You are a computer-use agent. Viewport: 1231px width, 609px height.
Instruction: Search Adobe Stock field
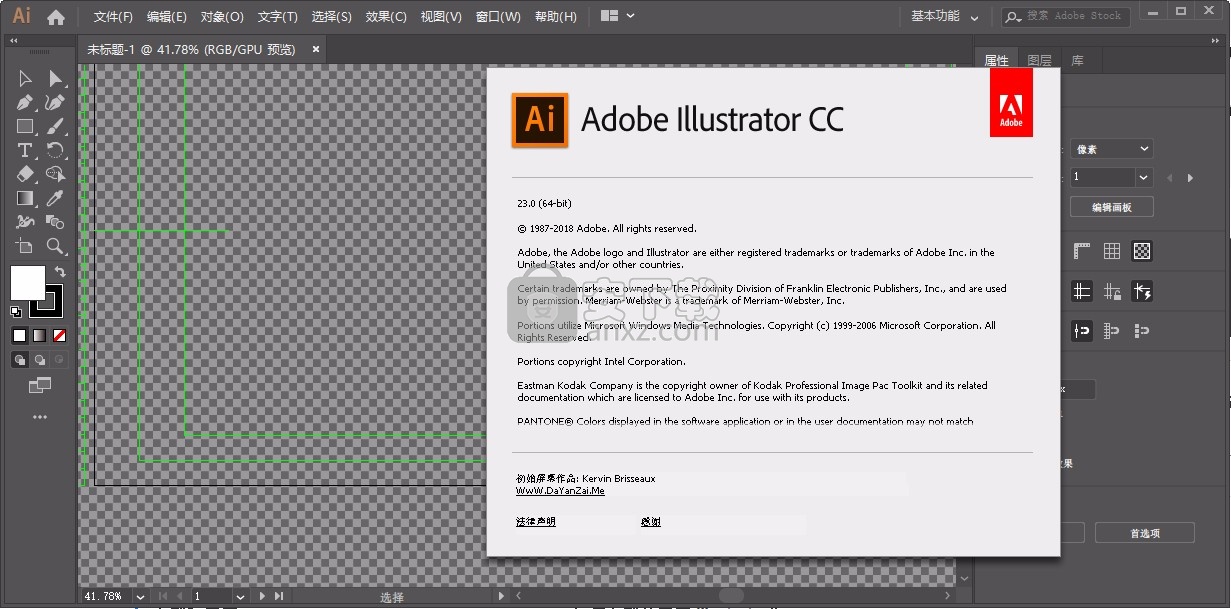(1066, 16)
